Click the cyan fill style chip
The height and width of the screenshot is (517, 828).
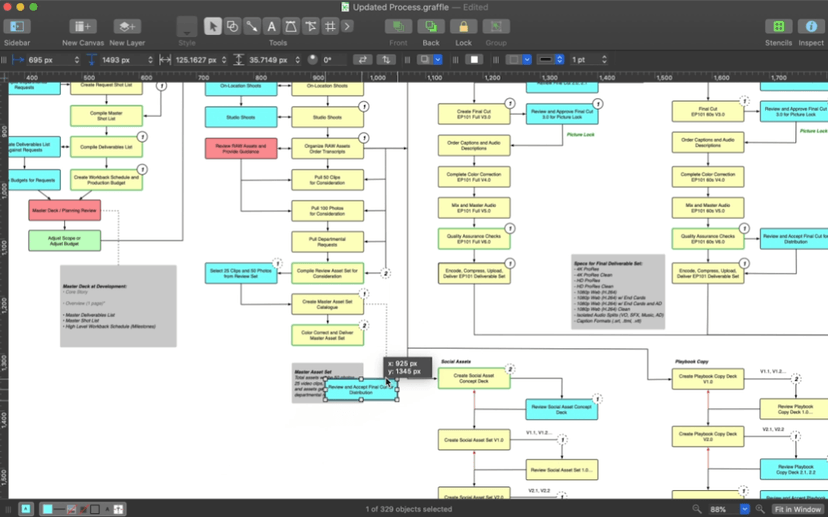point(48,509)
